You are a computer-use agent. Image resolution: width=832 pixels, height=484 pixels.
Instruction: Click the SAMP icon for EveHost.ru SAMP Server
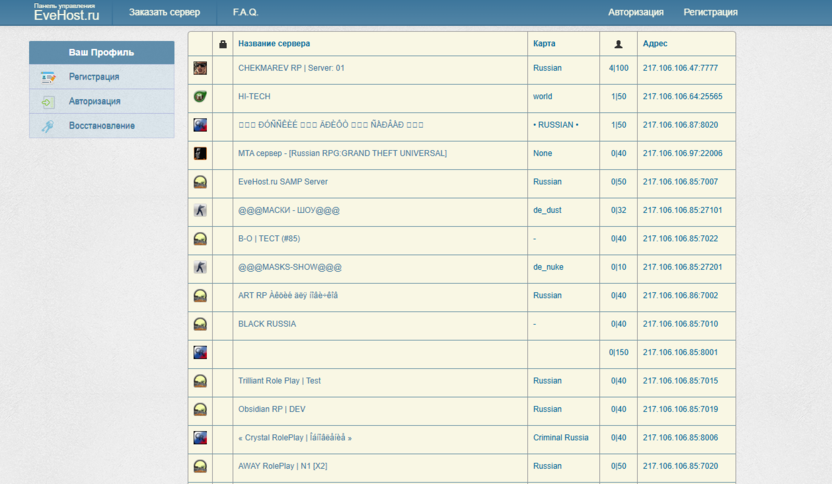click(200, 182)
